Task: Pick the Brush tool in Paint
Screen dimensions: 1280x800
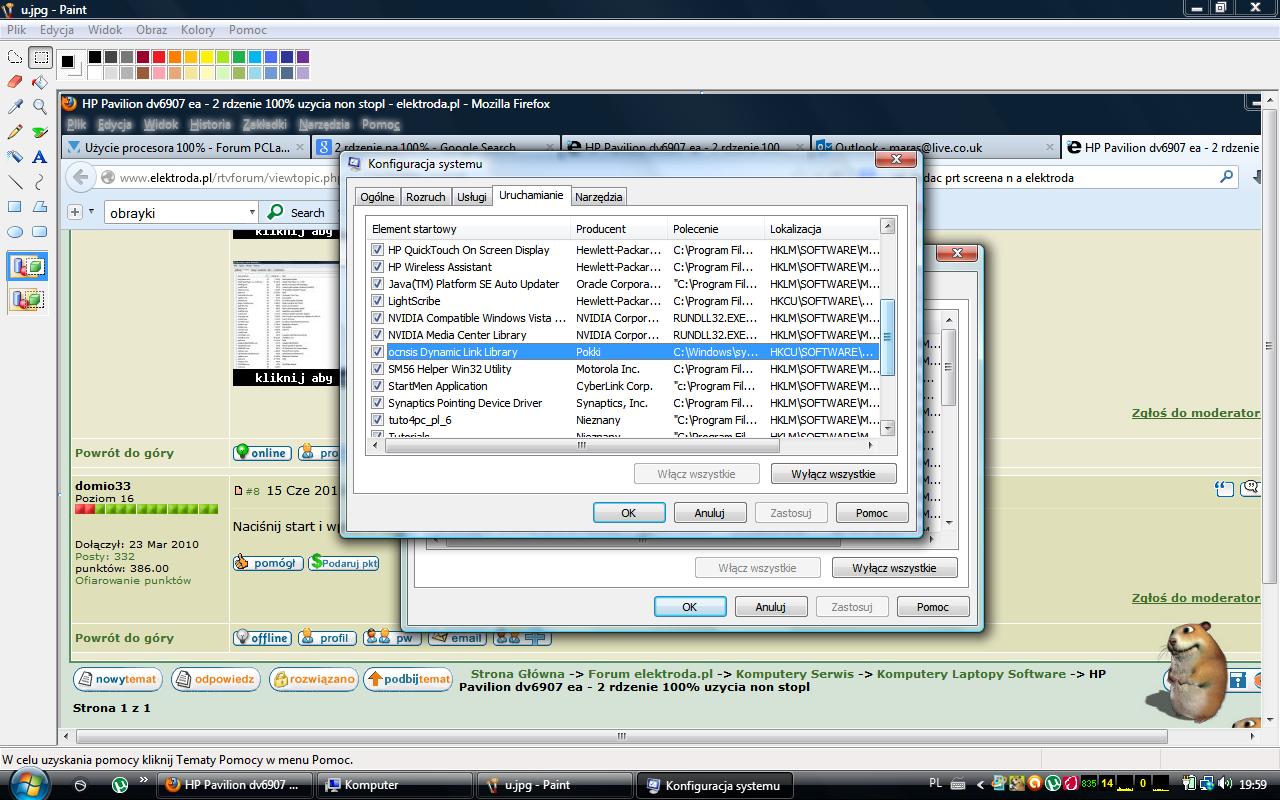Action: tap(40, 132)
